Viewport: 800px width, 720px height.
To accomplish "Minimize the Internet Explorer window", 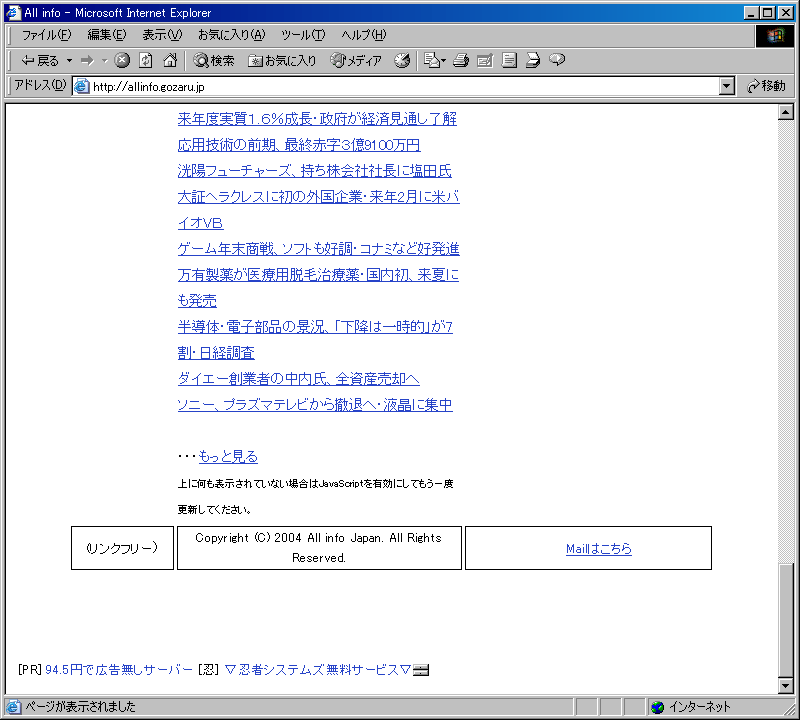I will [x=751, y=13].
